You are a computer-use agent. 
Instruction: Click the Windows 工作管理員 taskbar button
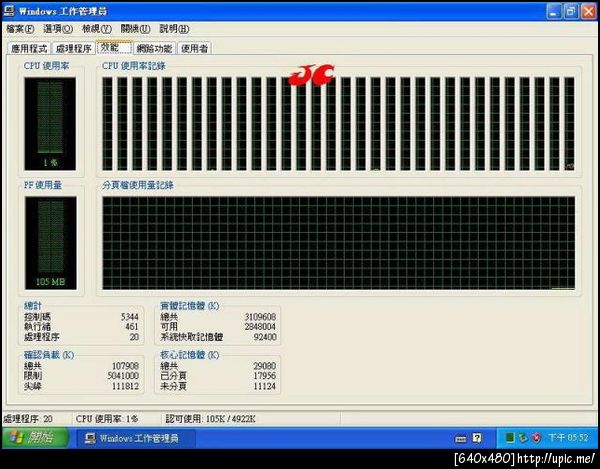pos(136,438)
